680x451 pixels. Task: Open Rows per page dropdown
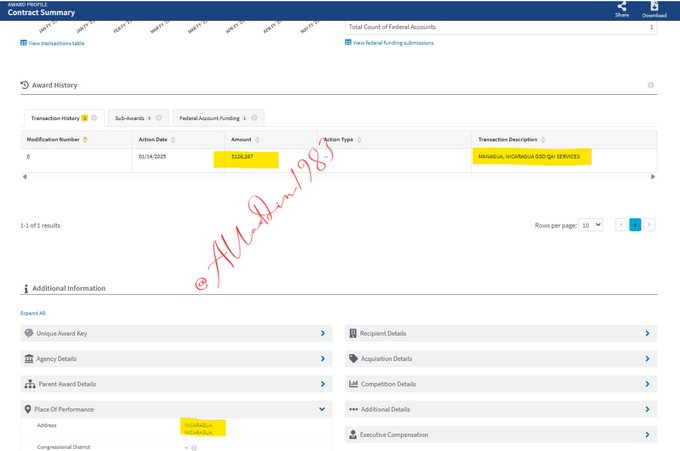point(591,225)
